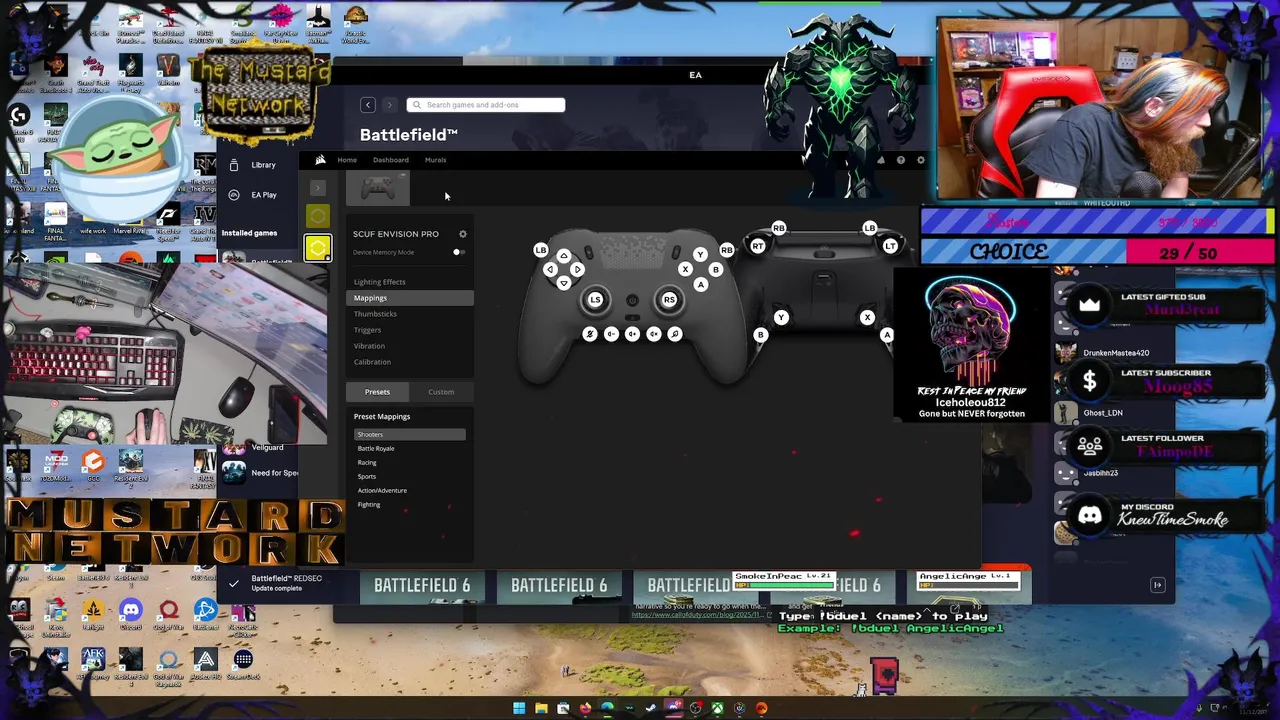
Task: Select D-pad down on the controller
Action: click(x=564, y=284)
